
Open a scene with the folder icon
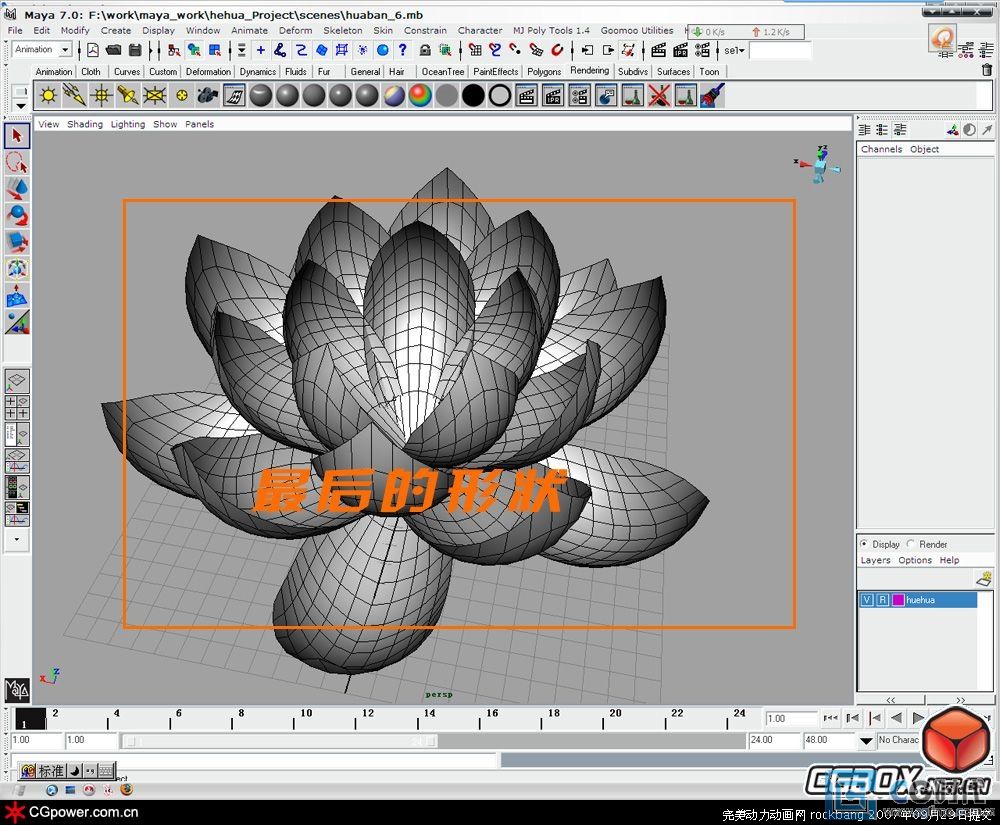[114, 50]
